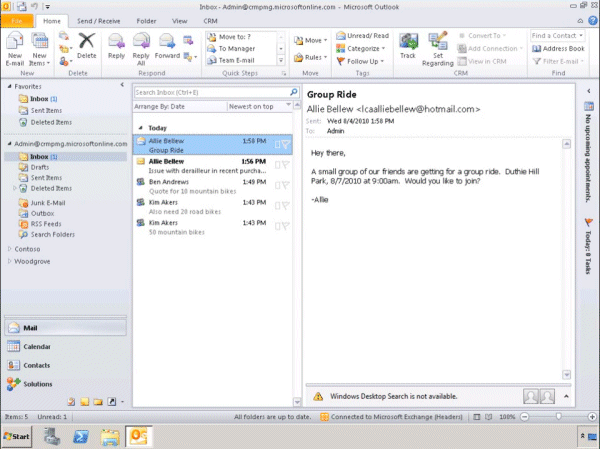Open Outlook Help icon

point(592,21)
